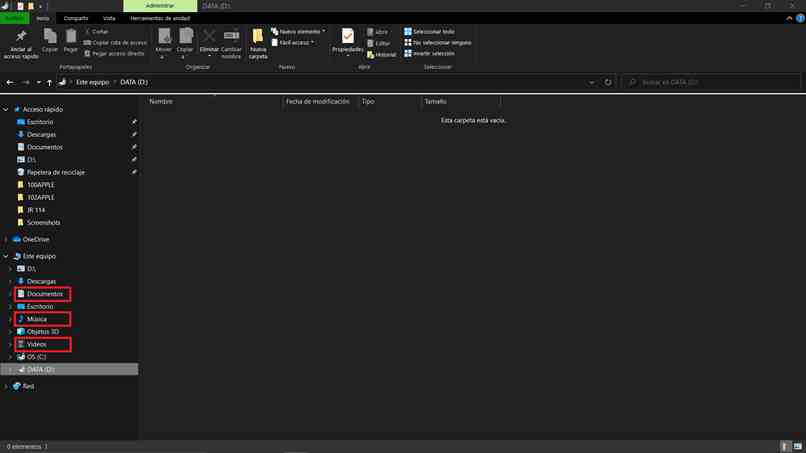Collapse the Acceso rápido section

[7, 109]
